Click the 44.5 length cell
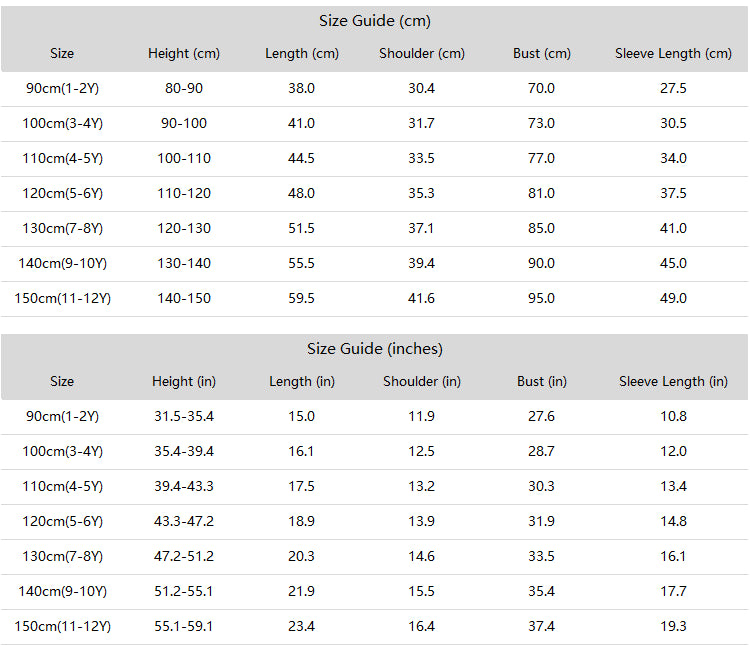 coord(301,158)
